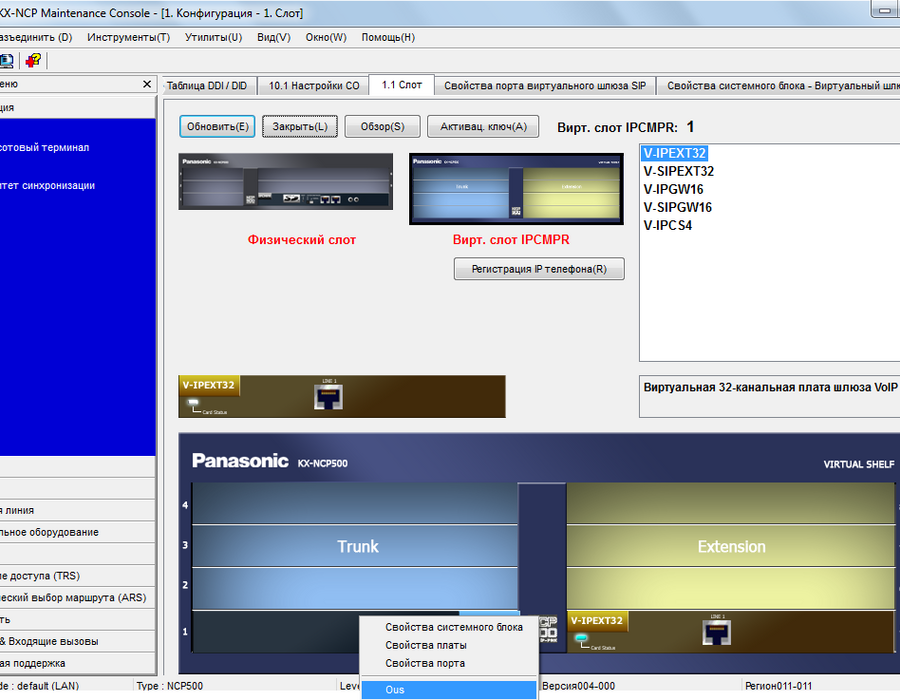Open the Вид(V) menu
The height and width of the screenshot is (700, 900).
pyautogui.click(x=274, y=37)
